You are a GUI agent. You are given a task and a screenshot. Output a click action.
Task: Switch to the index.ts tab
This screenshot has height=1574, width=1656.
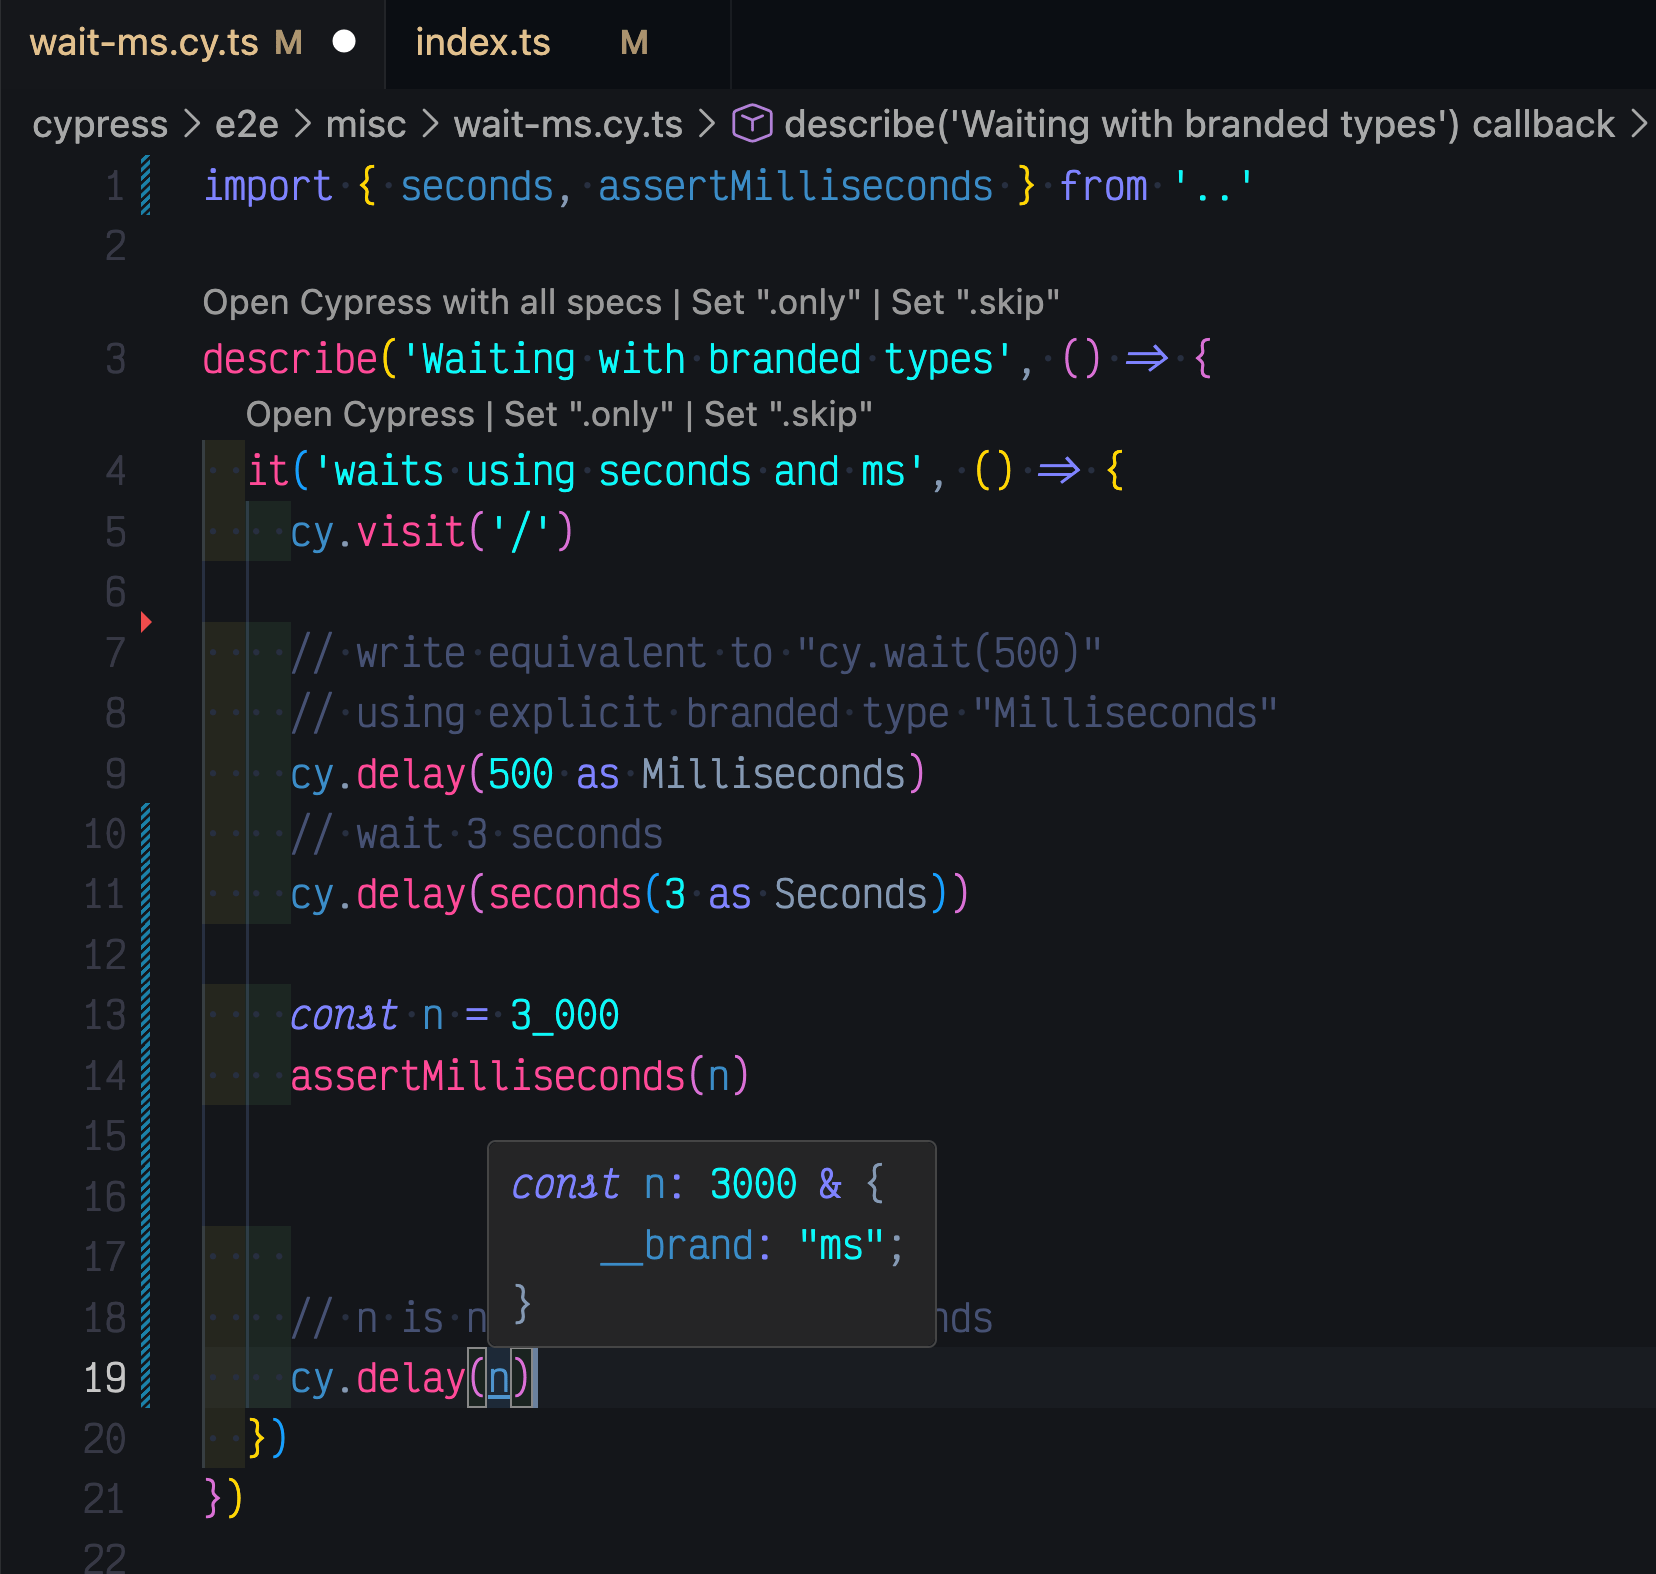[483, 42]
